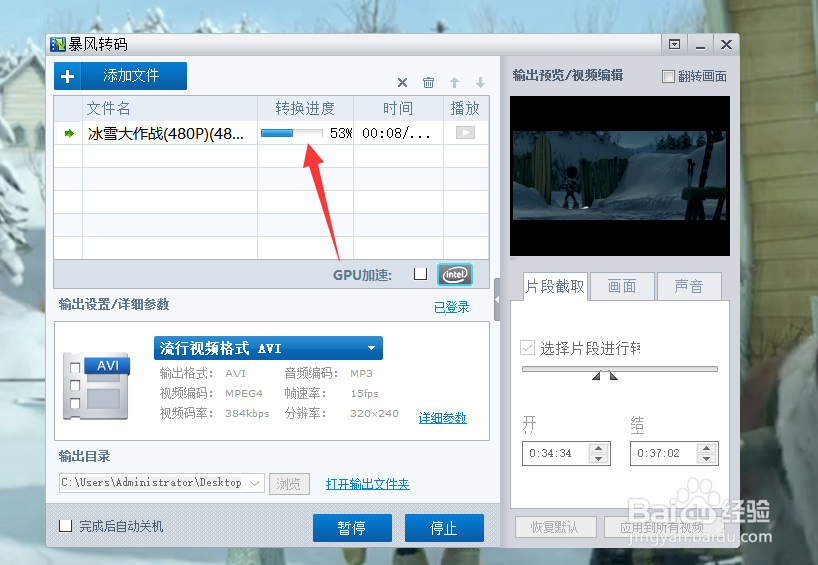This screenshot has height=565, width=818.
Task: Toggle the 翻转画面 checkbox
Action: [668, 77]
